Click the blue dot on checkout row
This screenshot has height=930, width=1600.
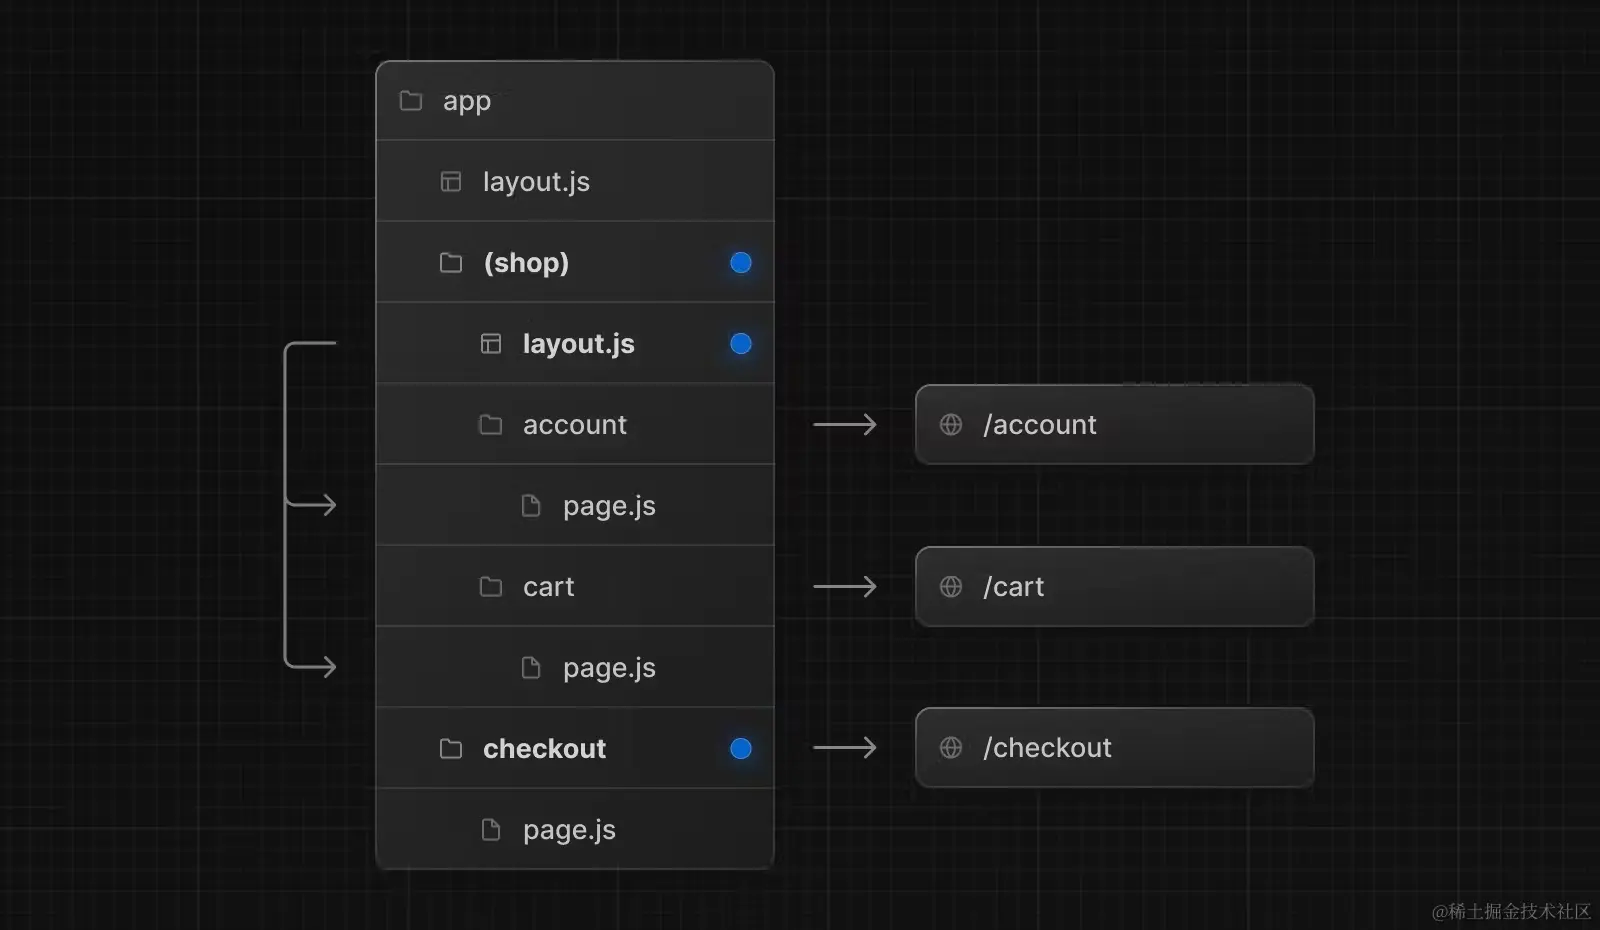pyautogui.click(x=741, y=748)
